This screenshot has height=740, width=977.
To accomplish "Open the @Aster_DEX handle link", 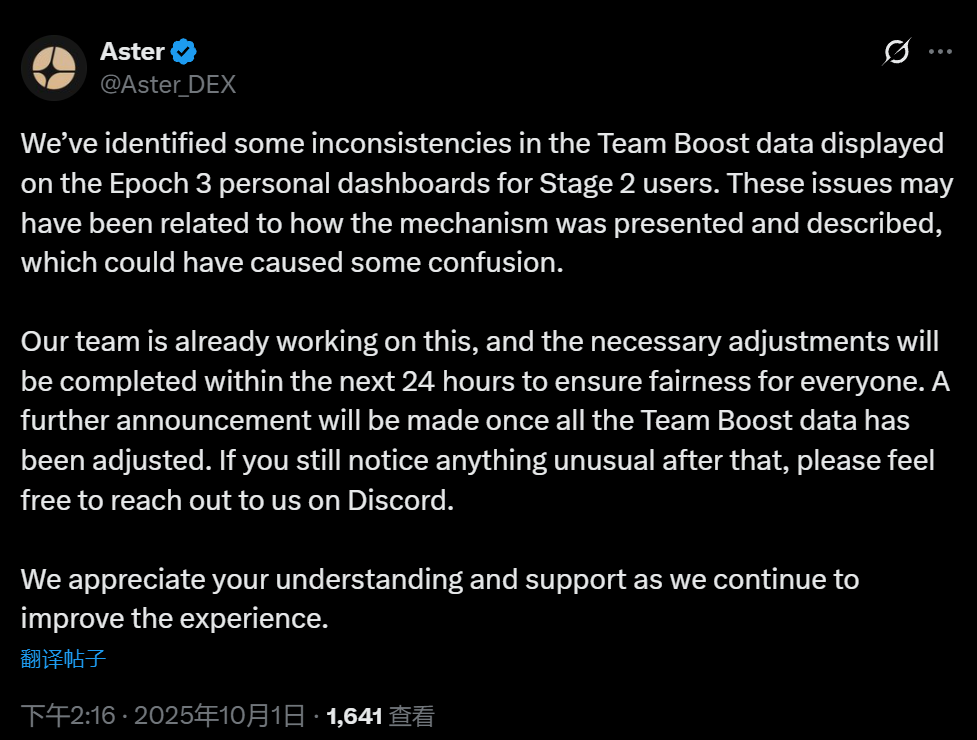I will point(168,84).
